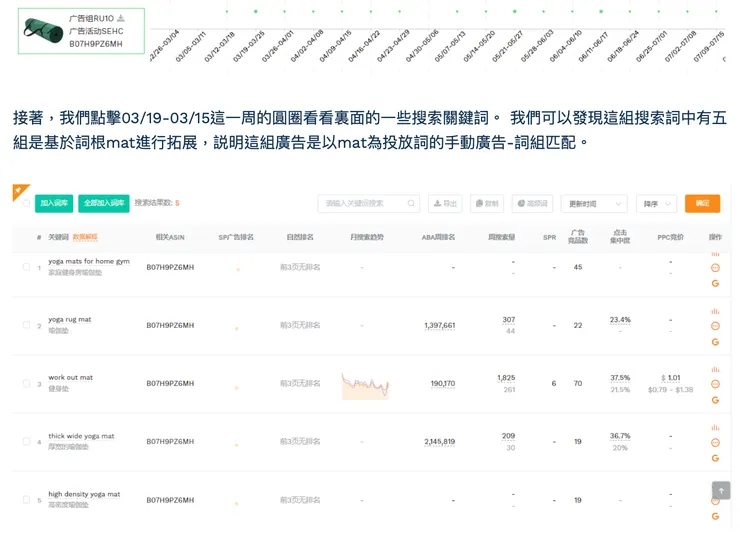Click the work out mat search trend sparkline
The height and width of the screenshot is (542, 740).
pos(365,386)
